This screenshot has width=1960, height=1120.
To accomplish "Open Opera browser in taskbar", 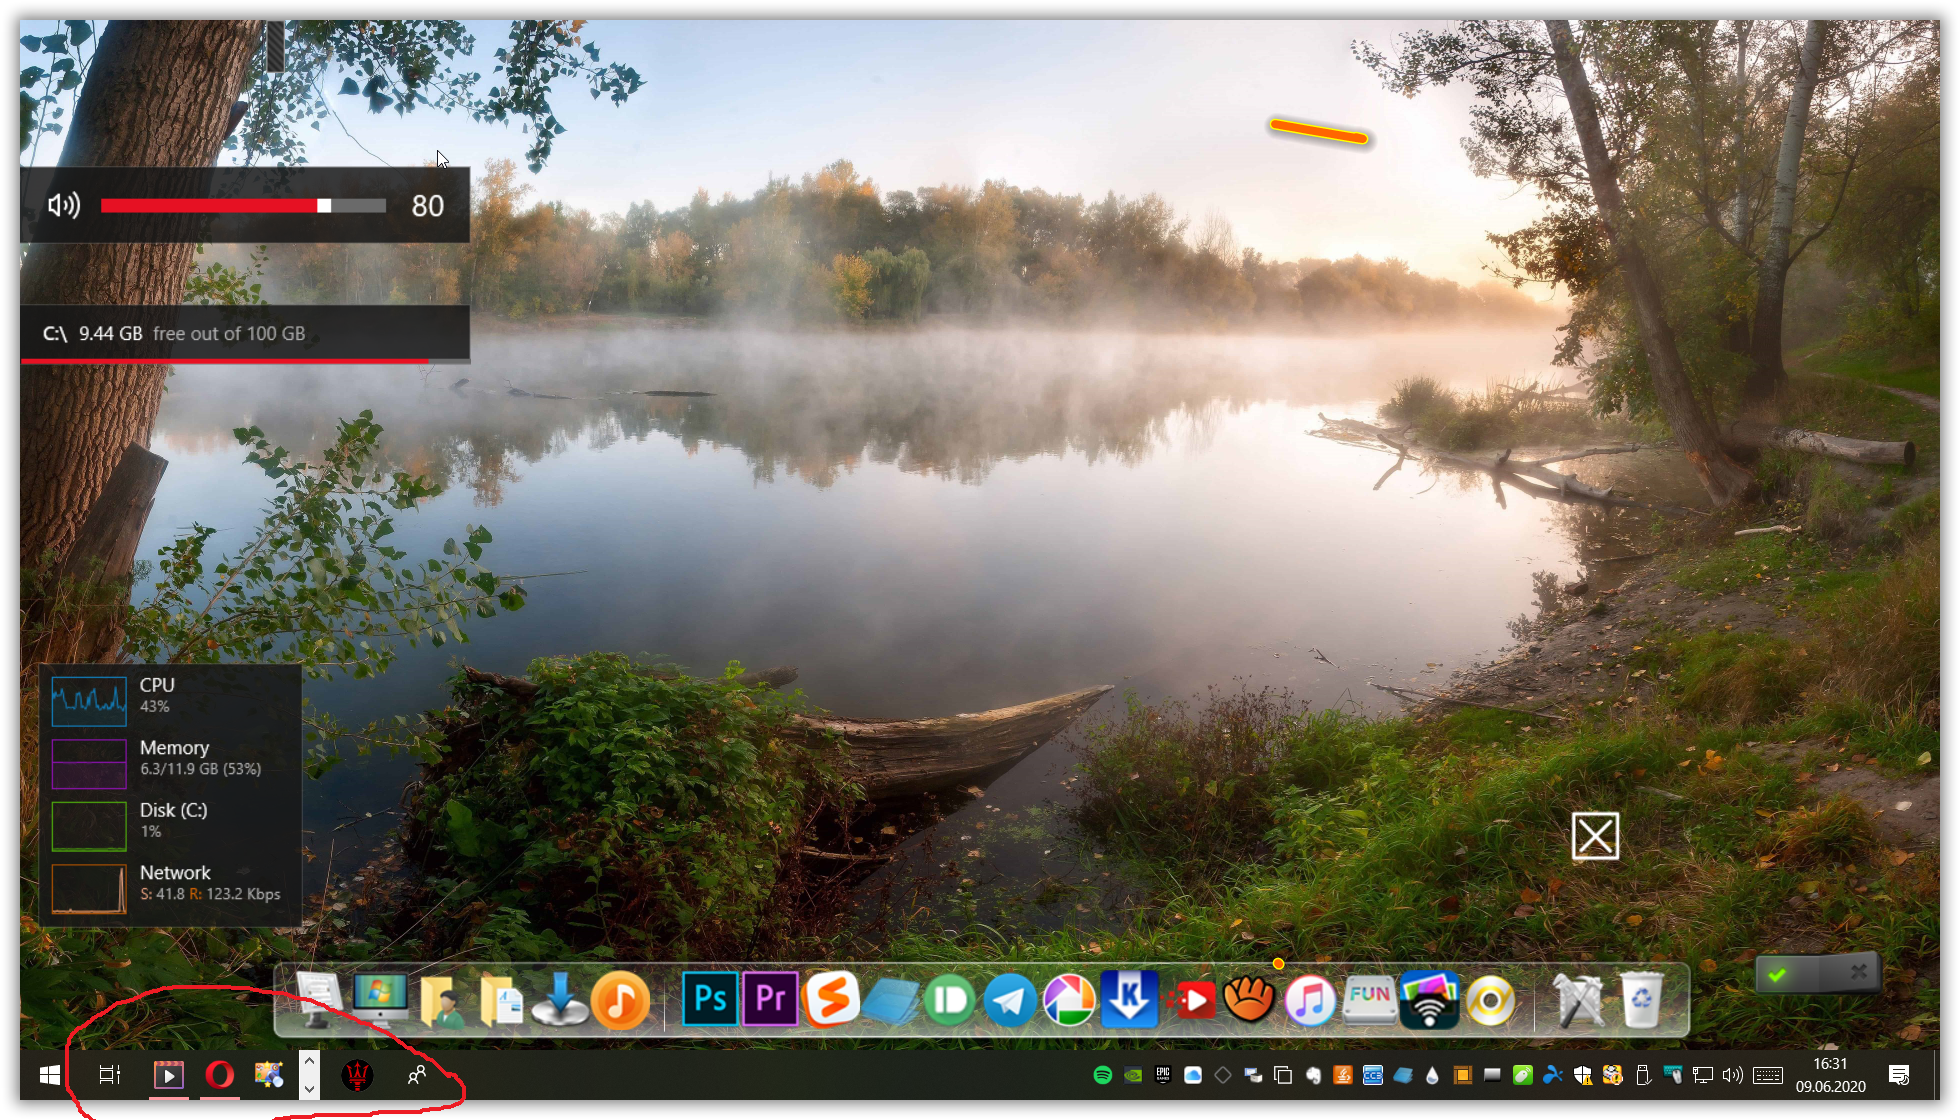I will point(219,1075).
